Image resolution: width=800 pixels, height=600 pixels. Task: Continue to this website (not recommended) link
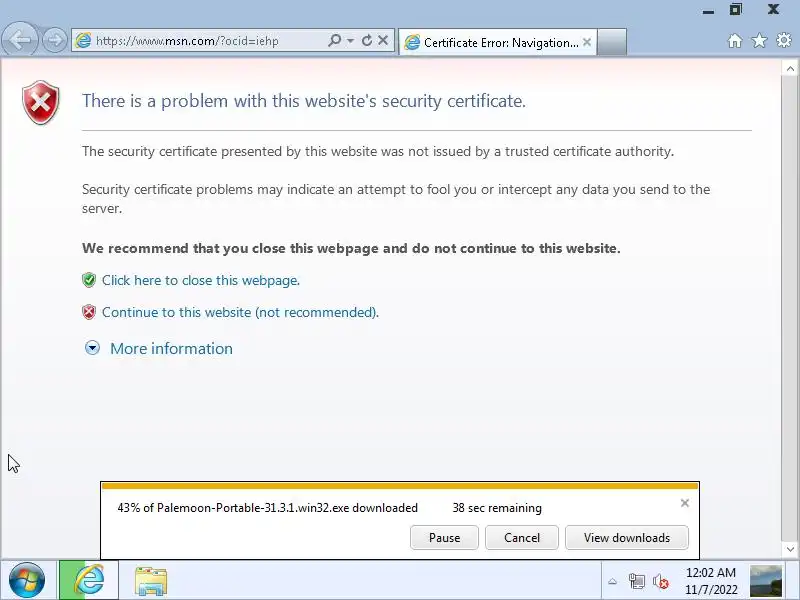[x=240, y=312]
